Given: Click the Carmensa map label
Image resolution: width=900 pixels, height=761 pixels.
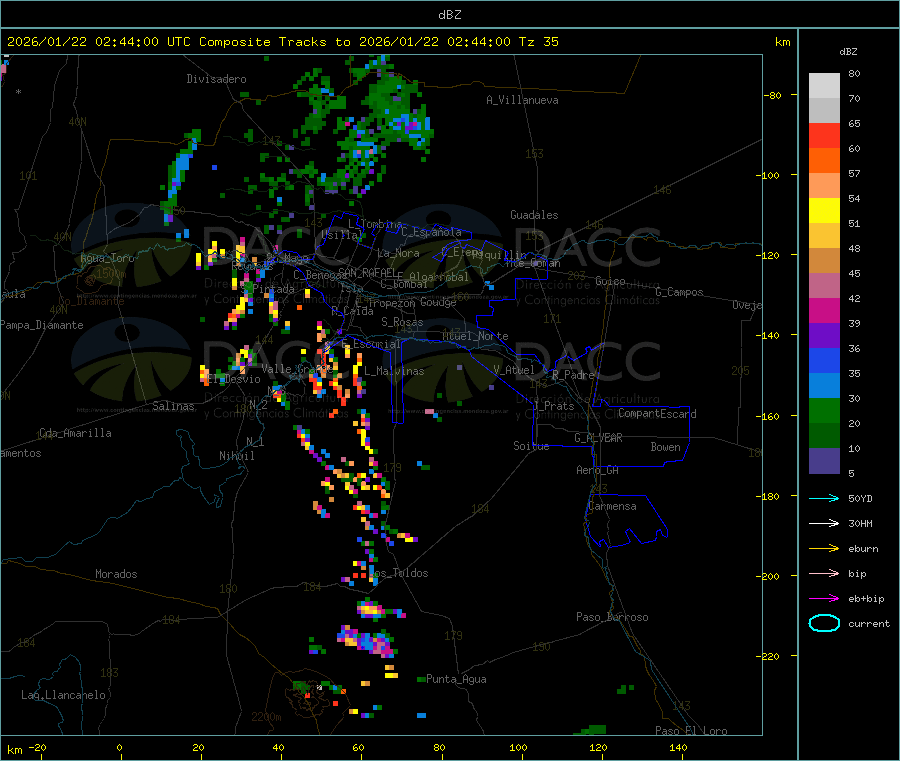Looking at the screenshot, I should click(x=612, y=506).
